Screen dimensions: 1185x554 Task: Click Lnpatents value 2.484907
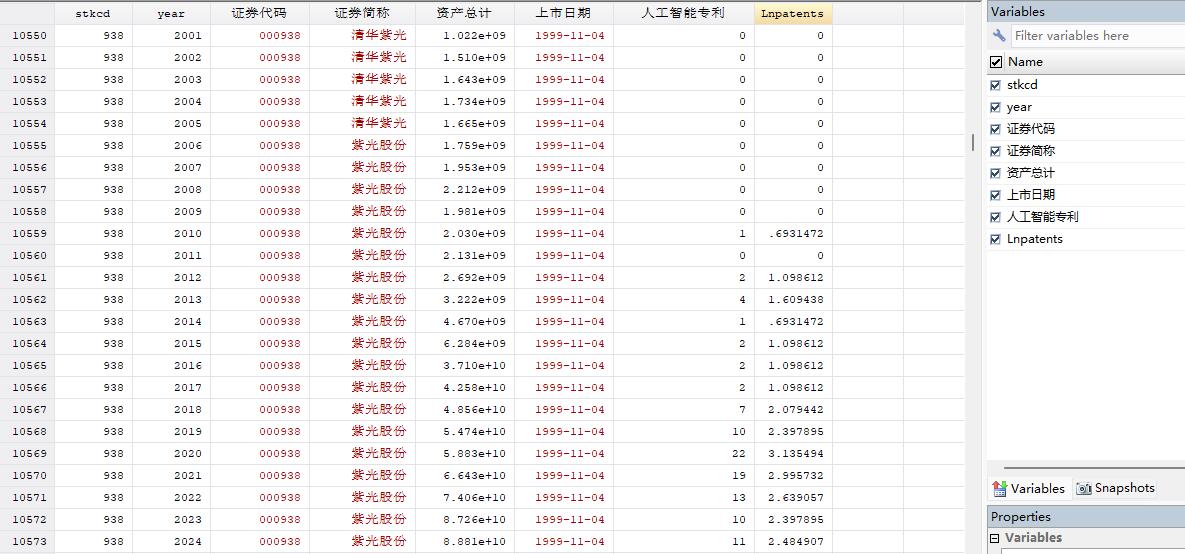[798, 541]
